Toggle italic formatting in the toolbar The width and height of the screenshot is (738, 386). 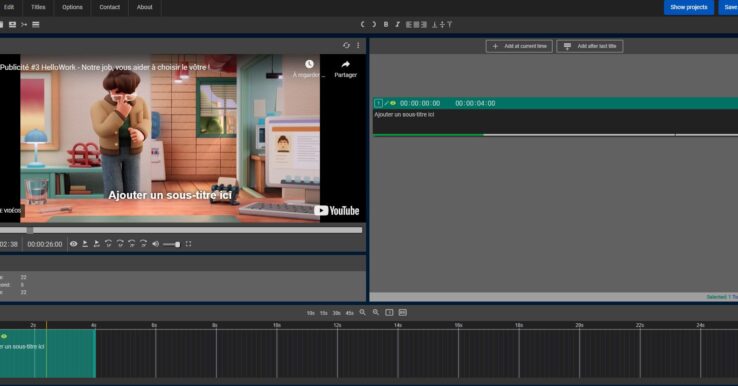point(397,24)
